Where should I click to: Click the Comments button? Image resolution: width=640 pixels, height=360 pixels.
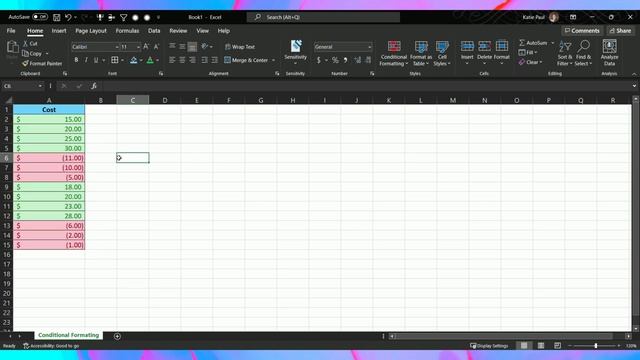pyautogui.click(x=582, y=31)
